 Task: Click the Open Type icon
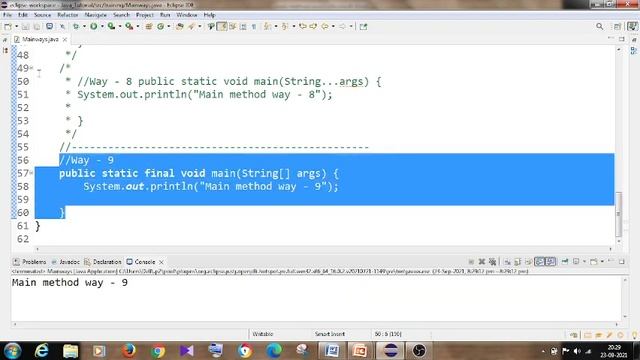180,27
